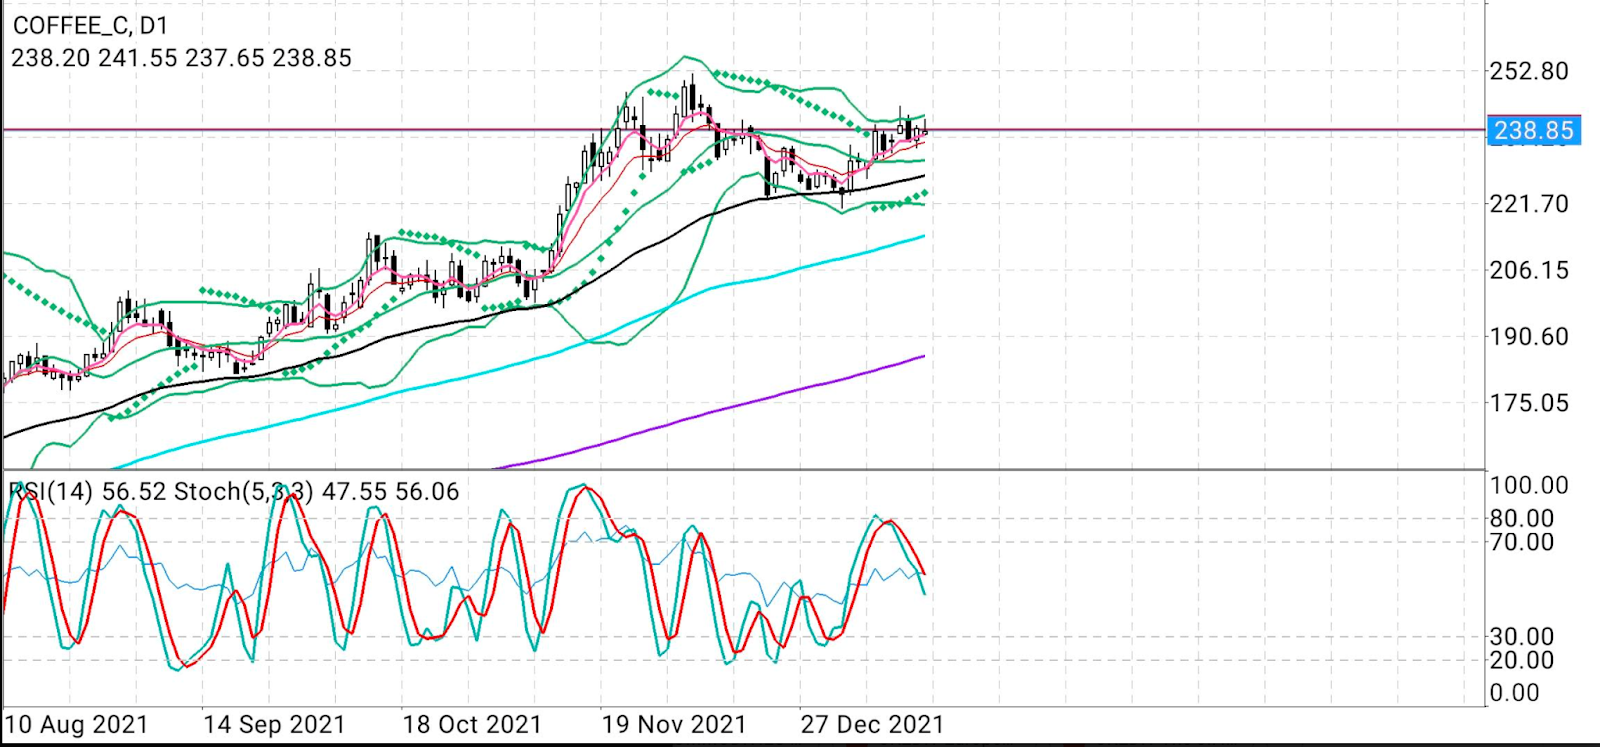Screen dimensions: 1600x747
Task: Click date label 19 Nov 2021
Action: click(674, 724)
